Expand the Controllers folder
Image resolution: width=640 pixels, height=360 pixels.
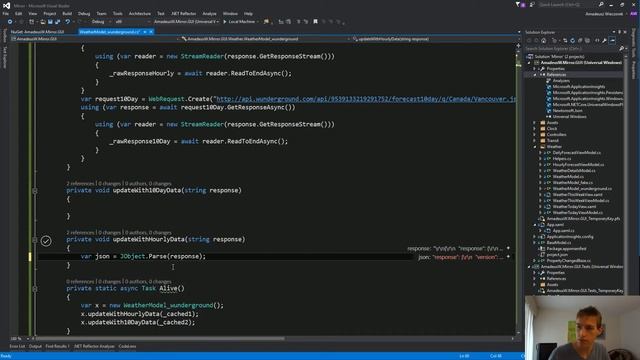pyautogui.click(x=535, y=135)
